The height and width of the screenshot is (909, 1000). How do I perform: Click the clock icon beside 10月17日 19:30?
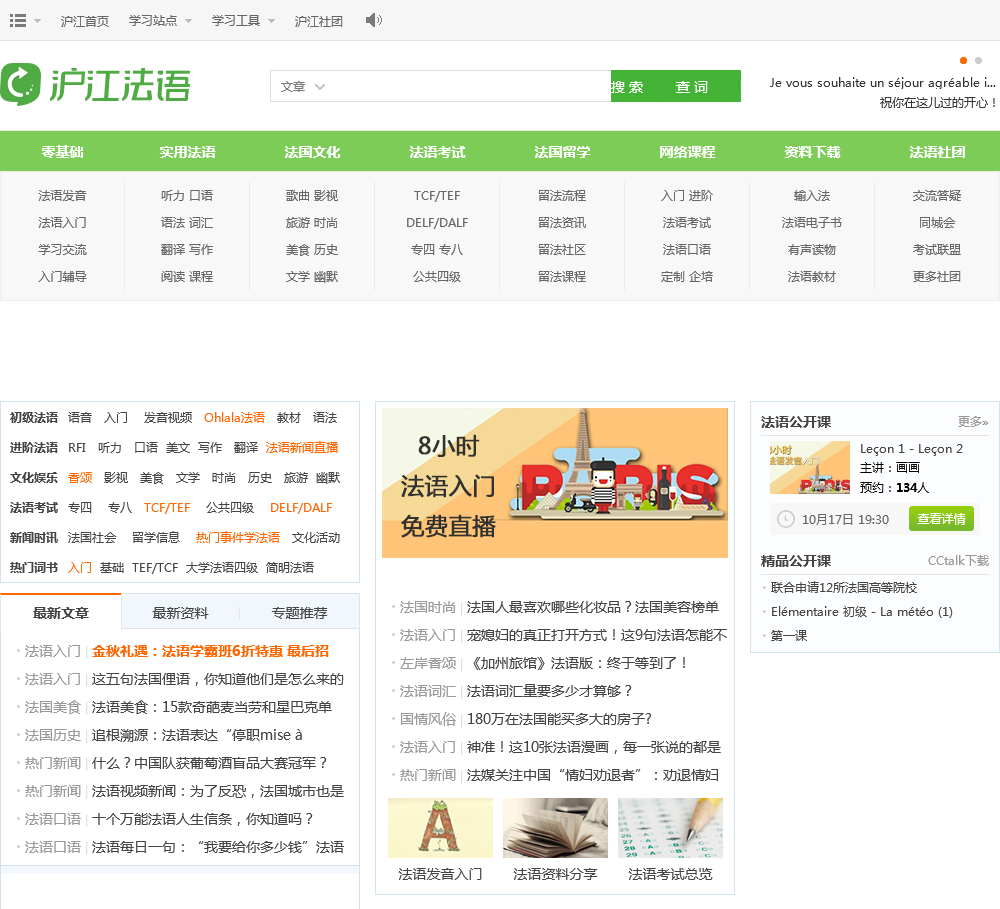click(786, 519)
